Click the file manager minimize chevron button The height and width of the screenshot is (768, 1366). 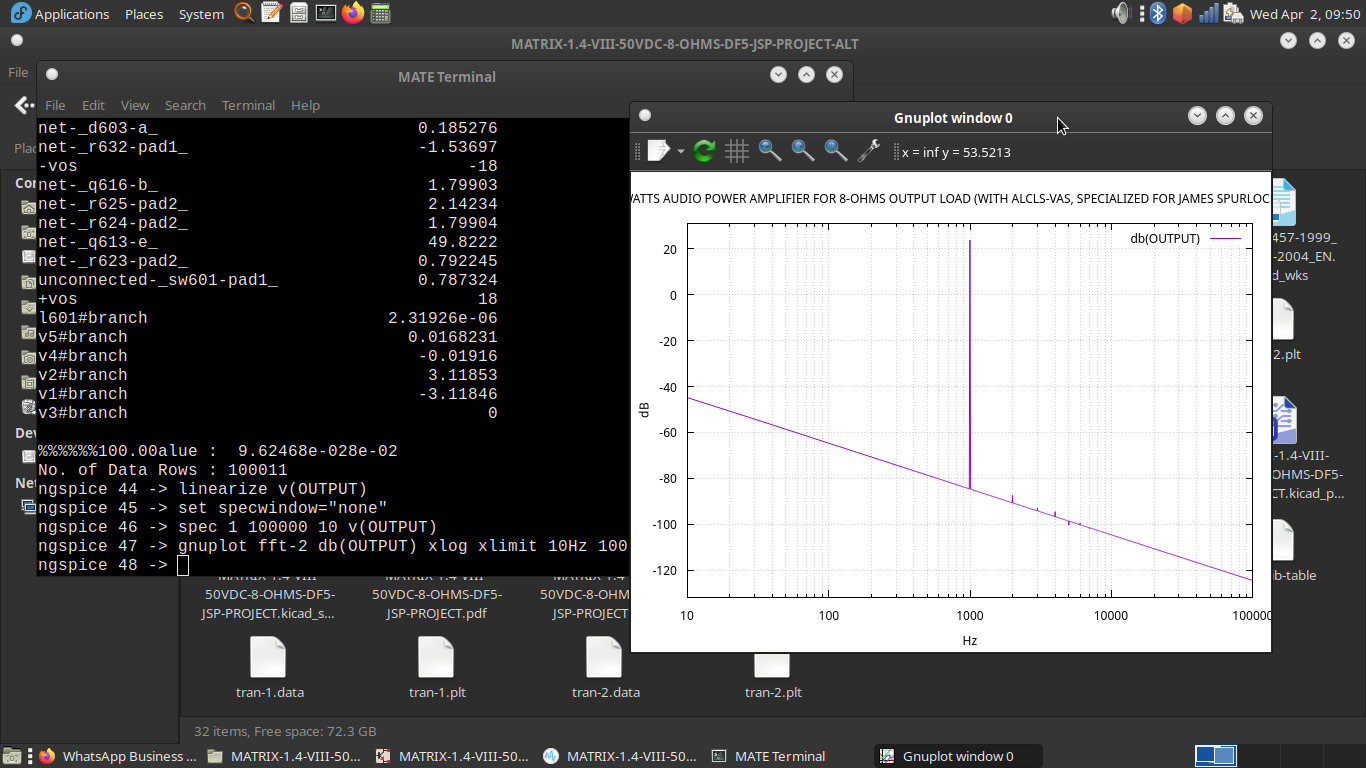(1289, 41)
